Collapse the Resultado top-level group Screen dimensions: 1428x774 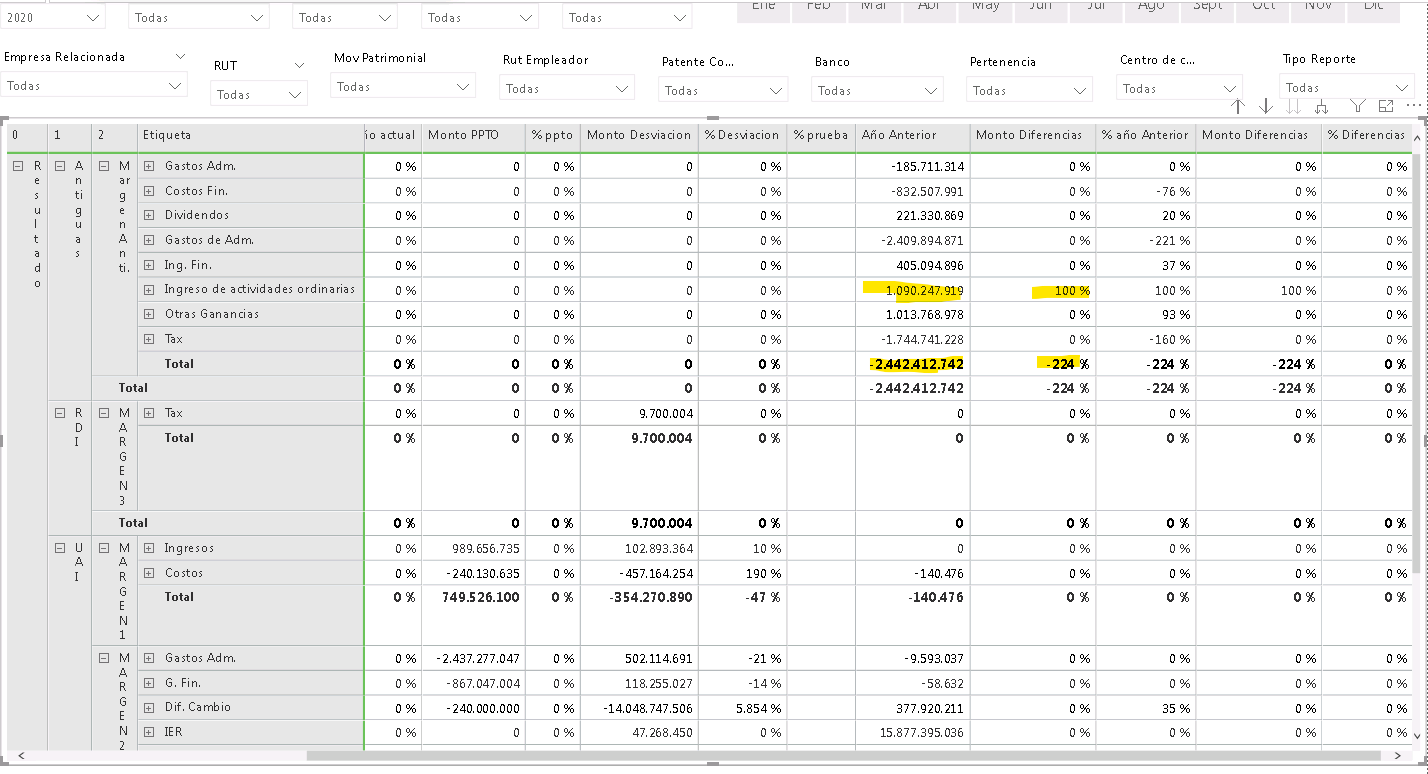point(17,166)
